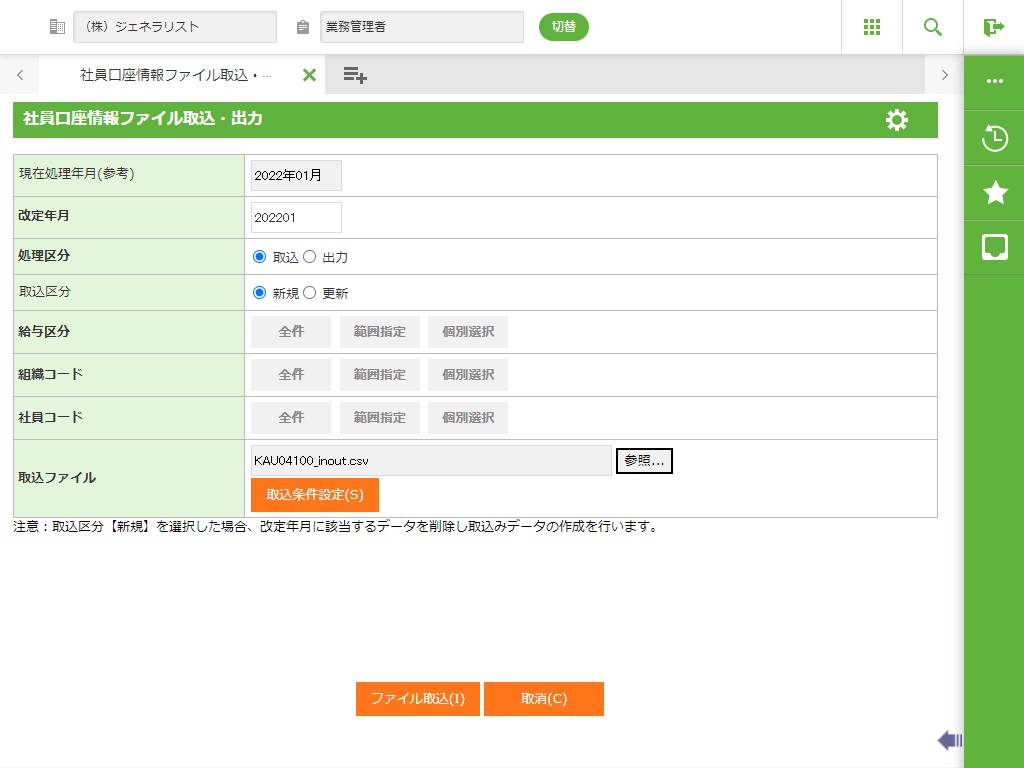The image size is (1024, 768).
Task: Open the settings gear icon
Action: [x=897, y=120]
